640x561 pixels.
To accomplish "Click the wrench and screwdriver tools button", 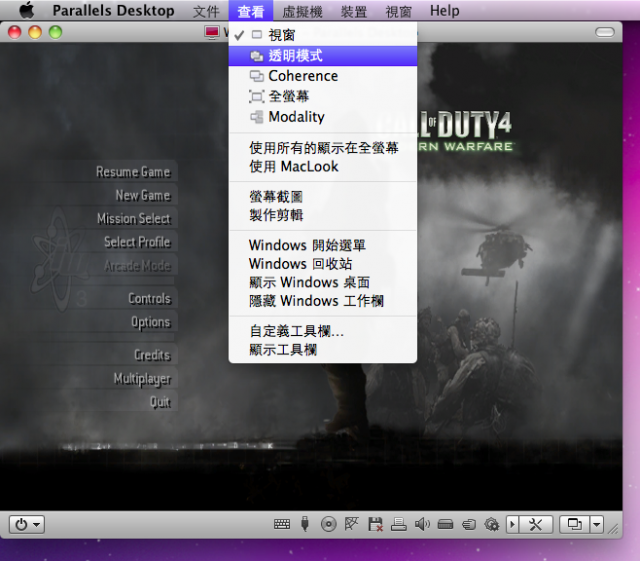I will point(536,524).
